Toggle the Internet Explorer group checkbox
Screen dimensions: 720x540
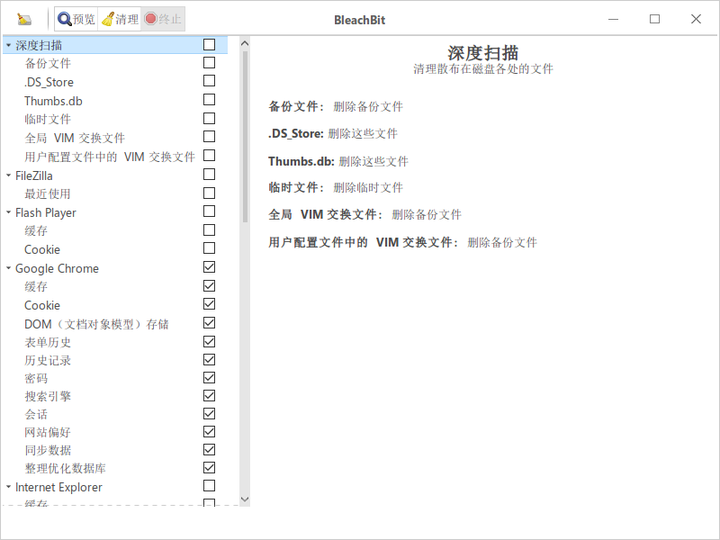pyautogui.click(x=209, y=485)
